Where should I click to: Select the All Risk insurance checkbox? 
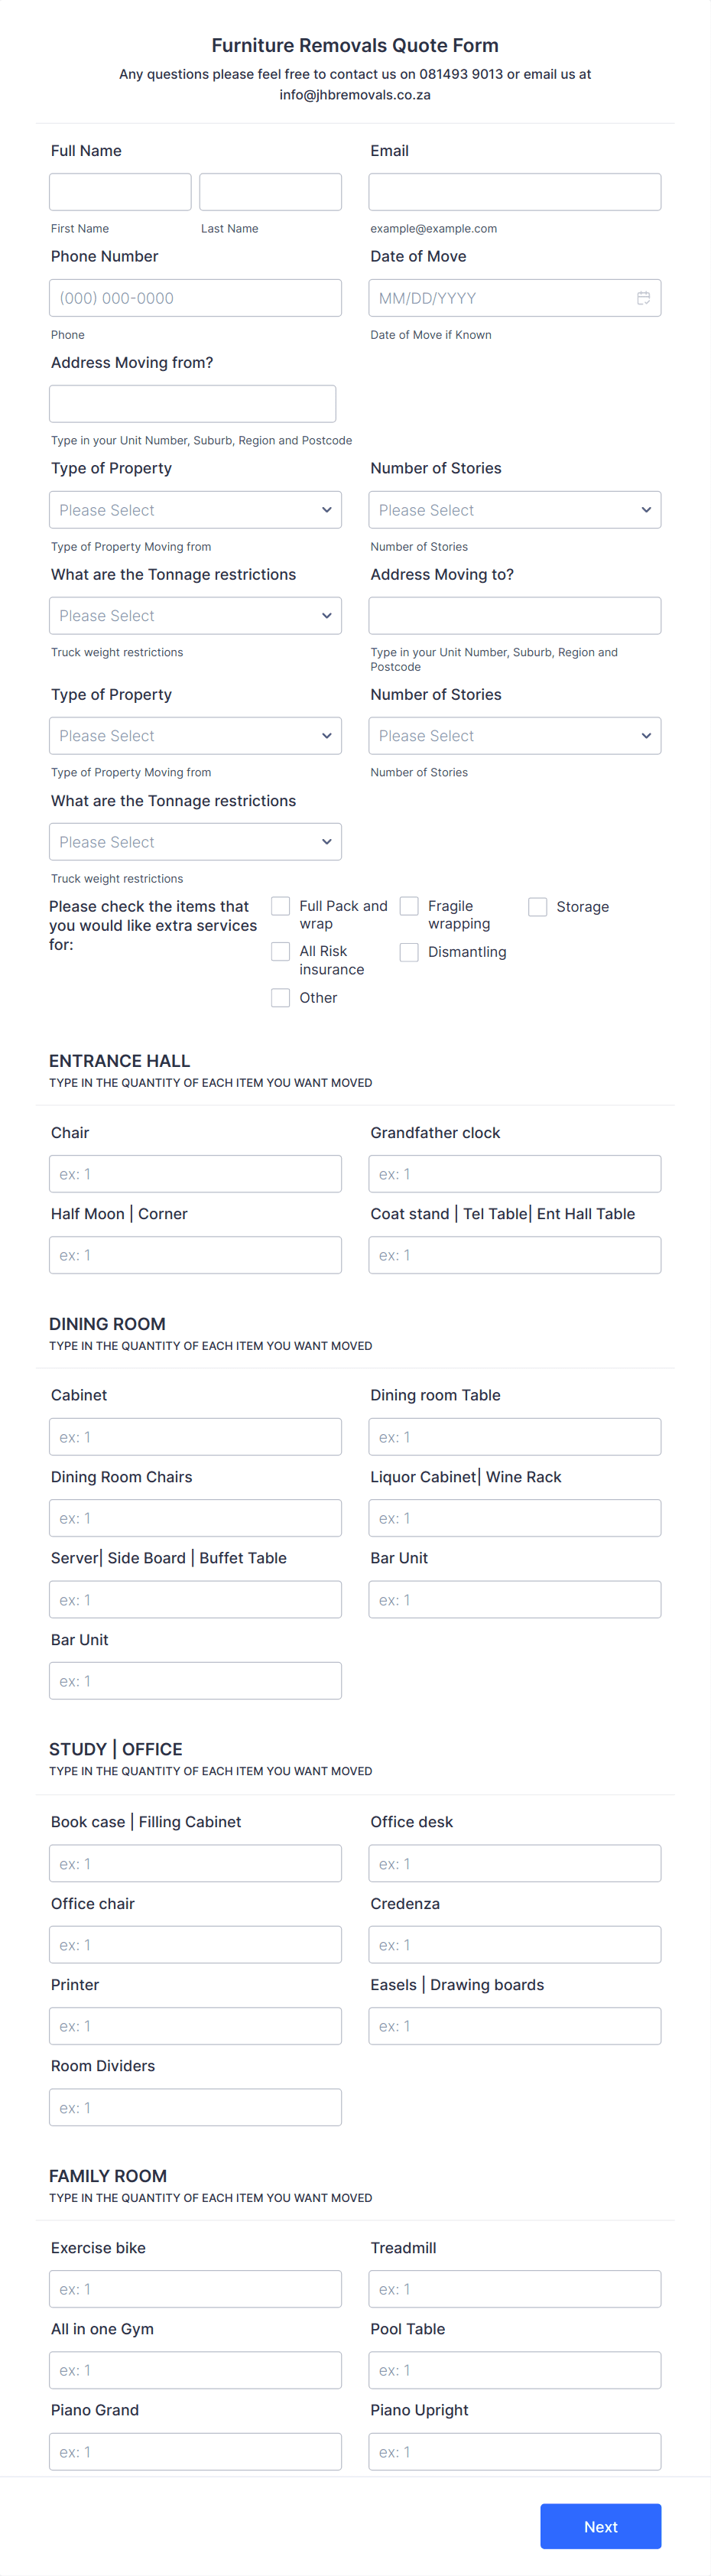point(281,951)
